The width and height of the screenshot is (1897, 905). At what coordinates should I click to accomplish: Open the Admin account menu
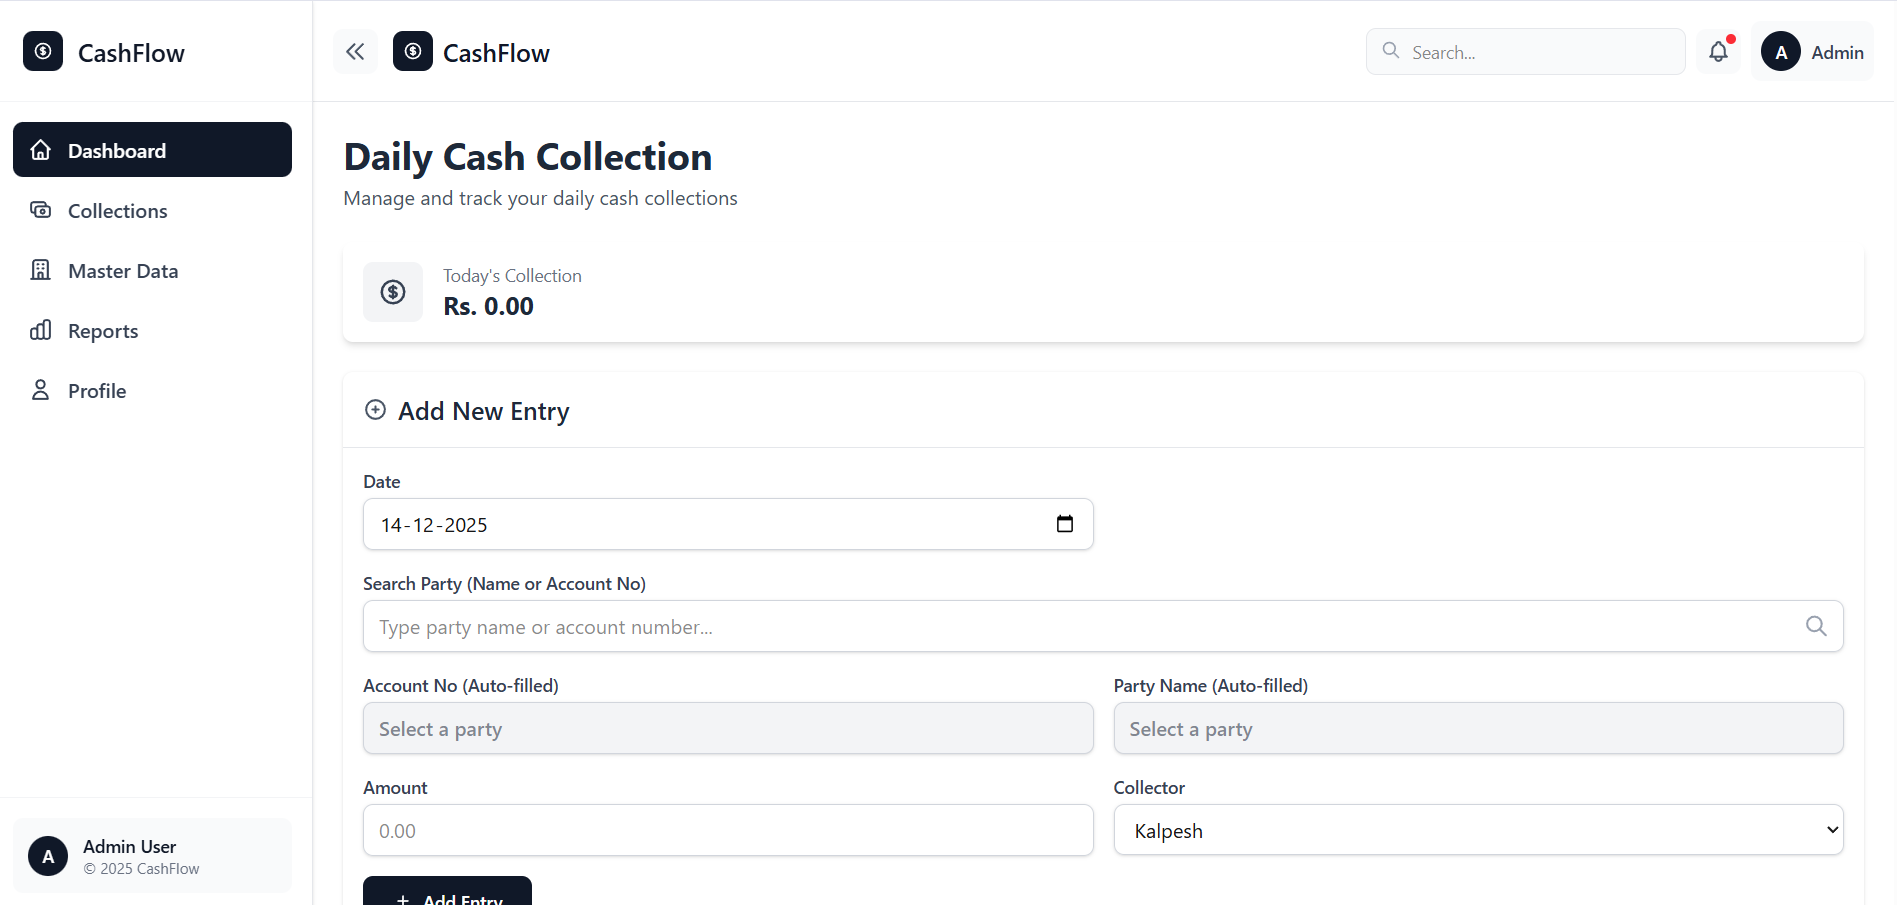point(1812,52)
